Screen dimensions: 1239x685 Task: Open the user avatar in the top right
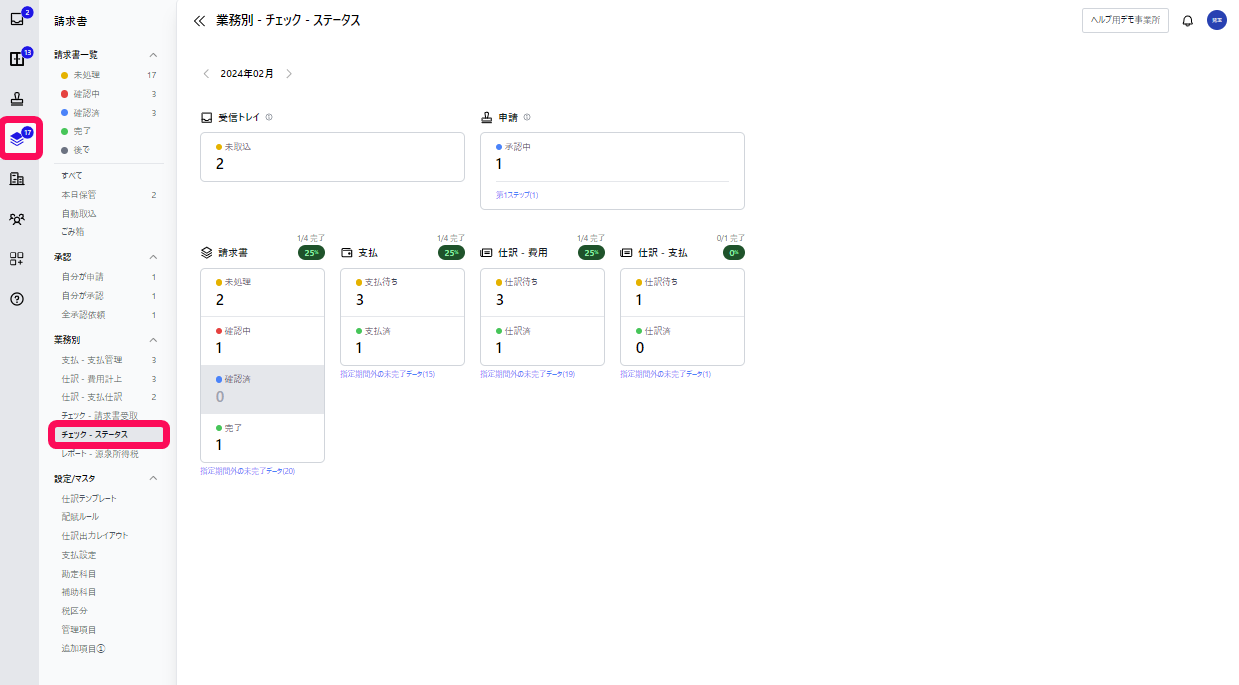tap(1217, 21)
